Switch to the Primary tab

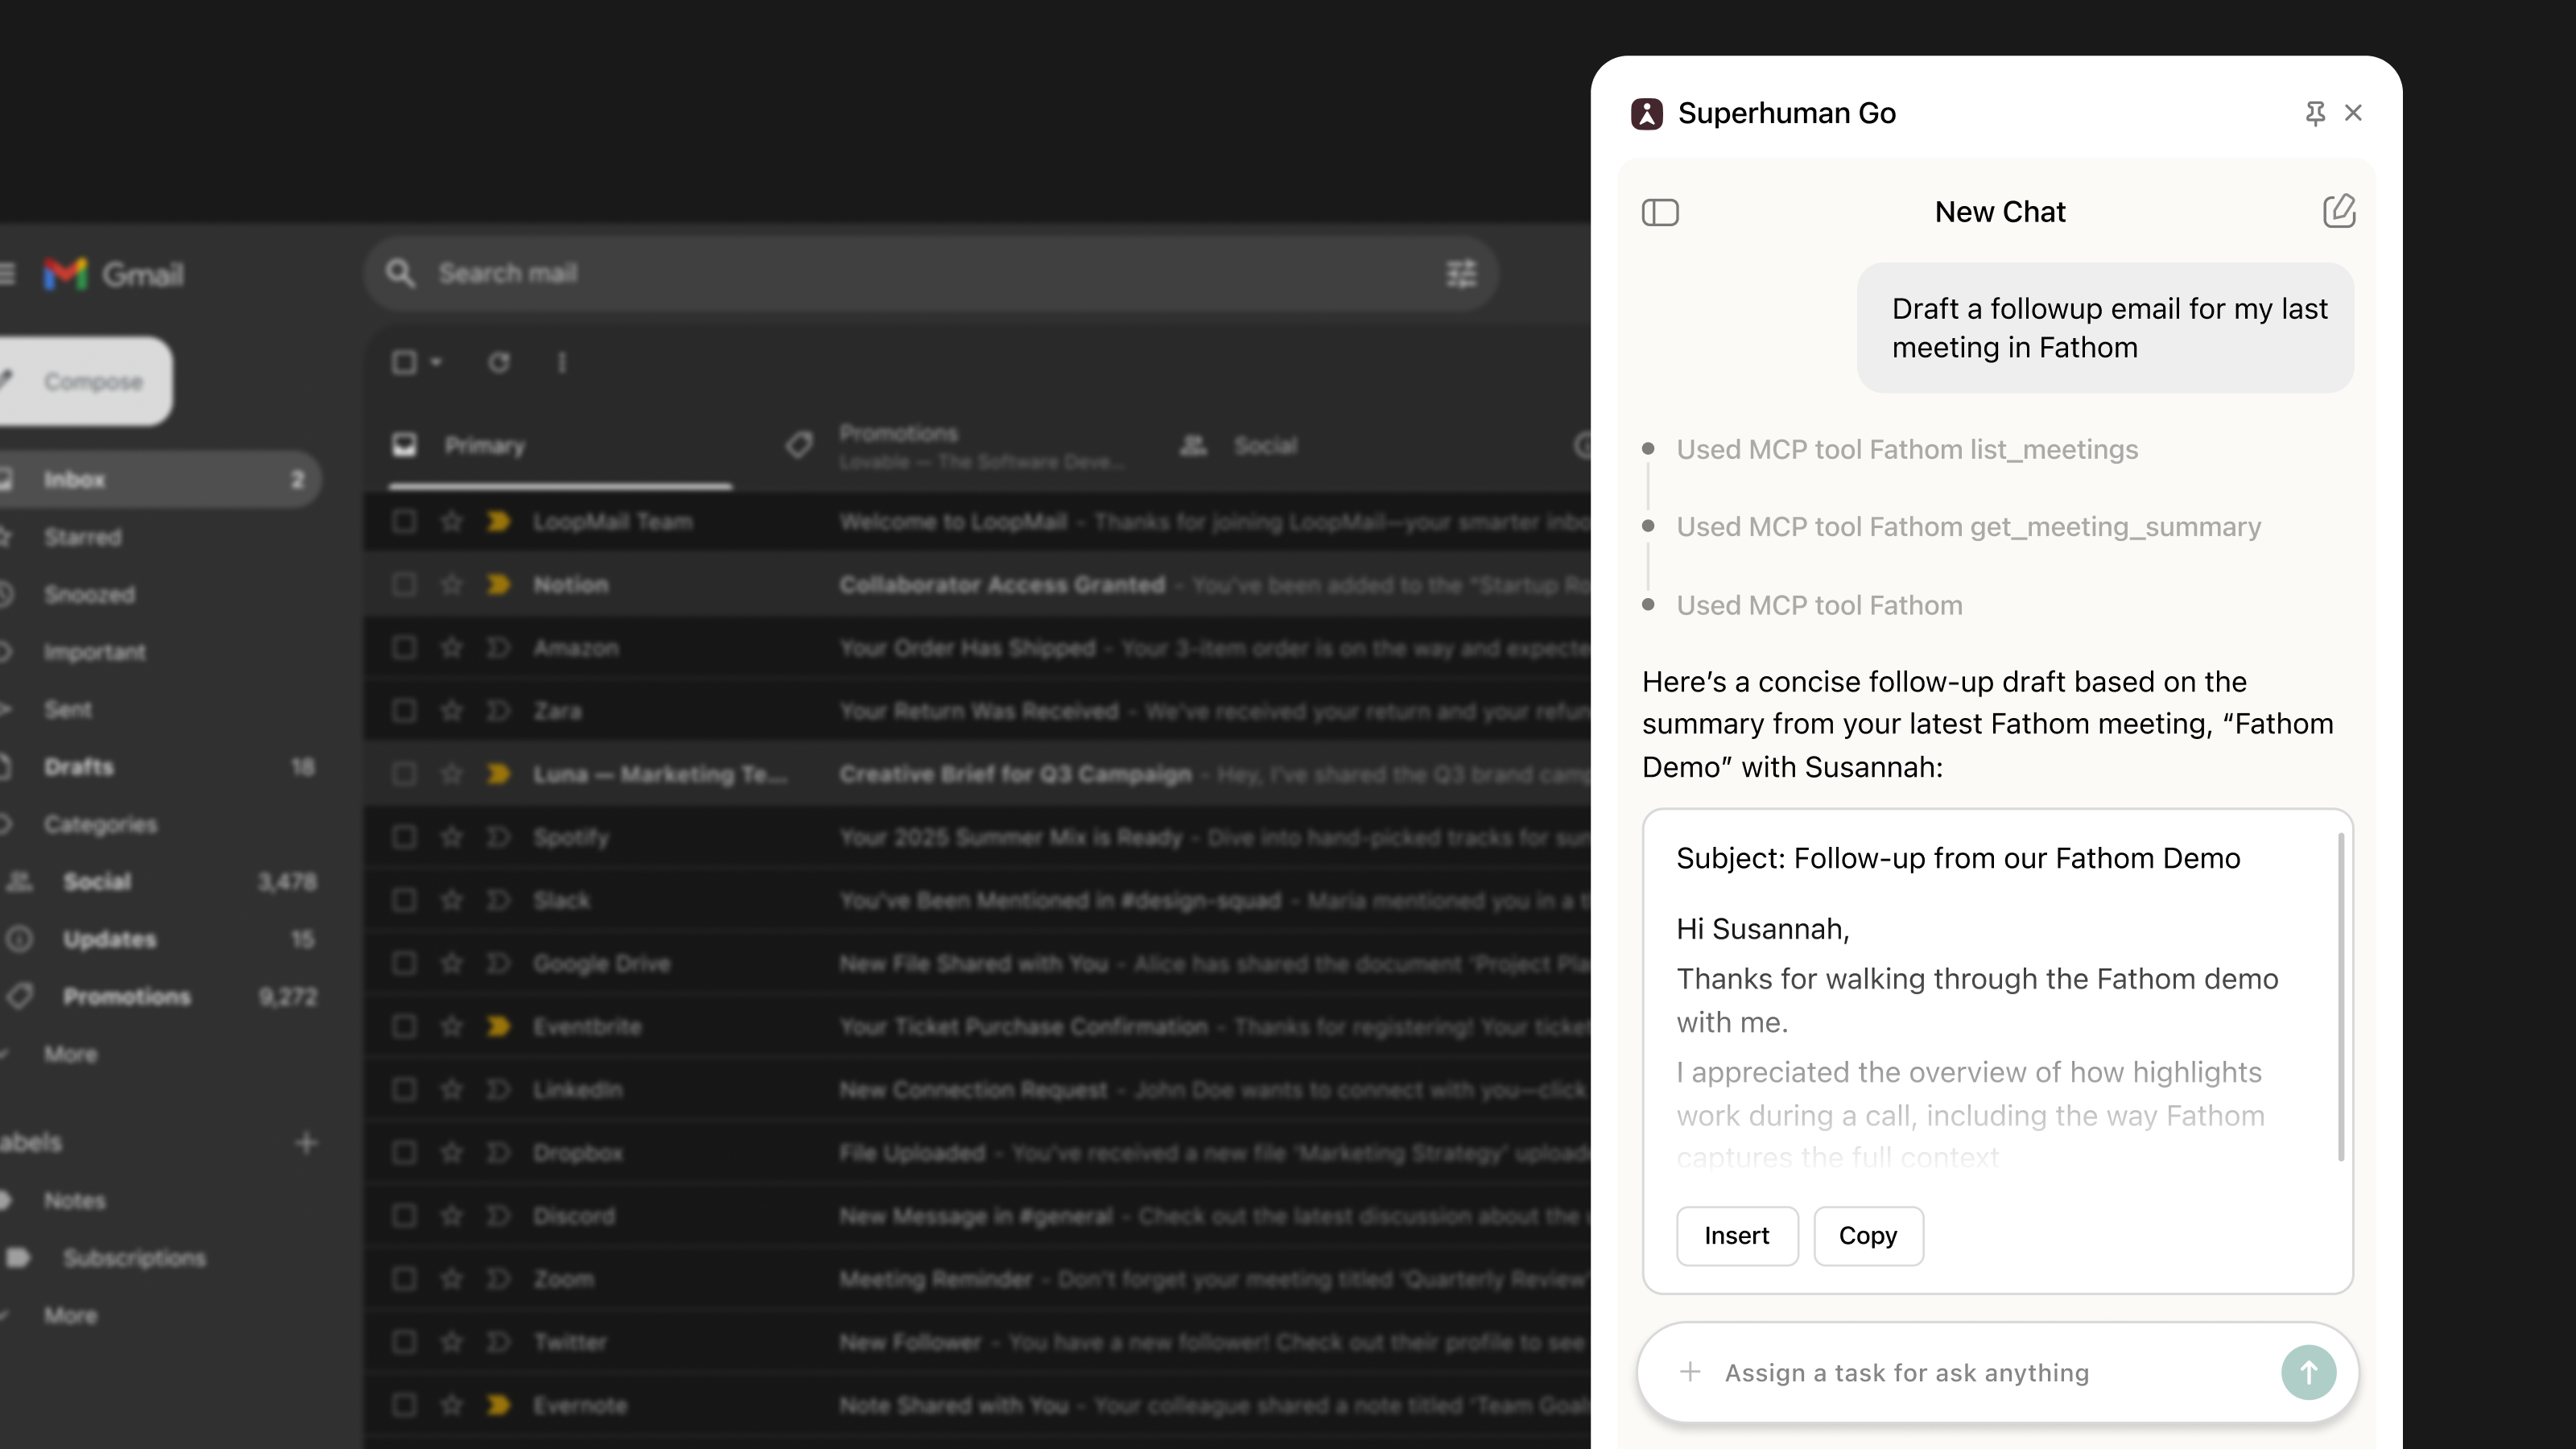[560, 446]
